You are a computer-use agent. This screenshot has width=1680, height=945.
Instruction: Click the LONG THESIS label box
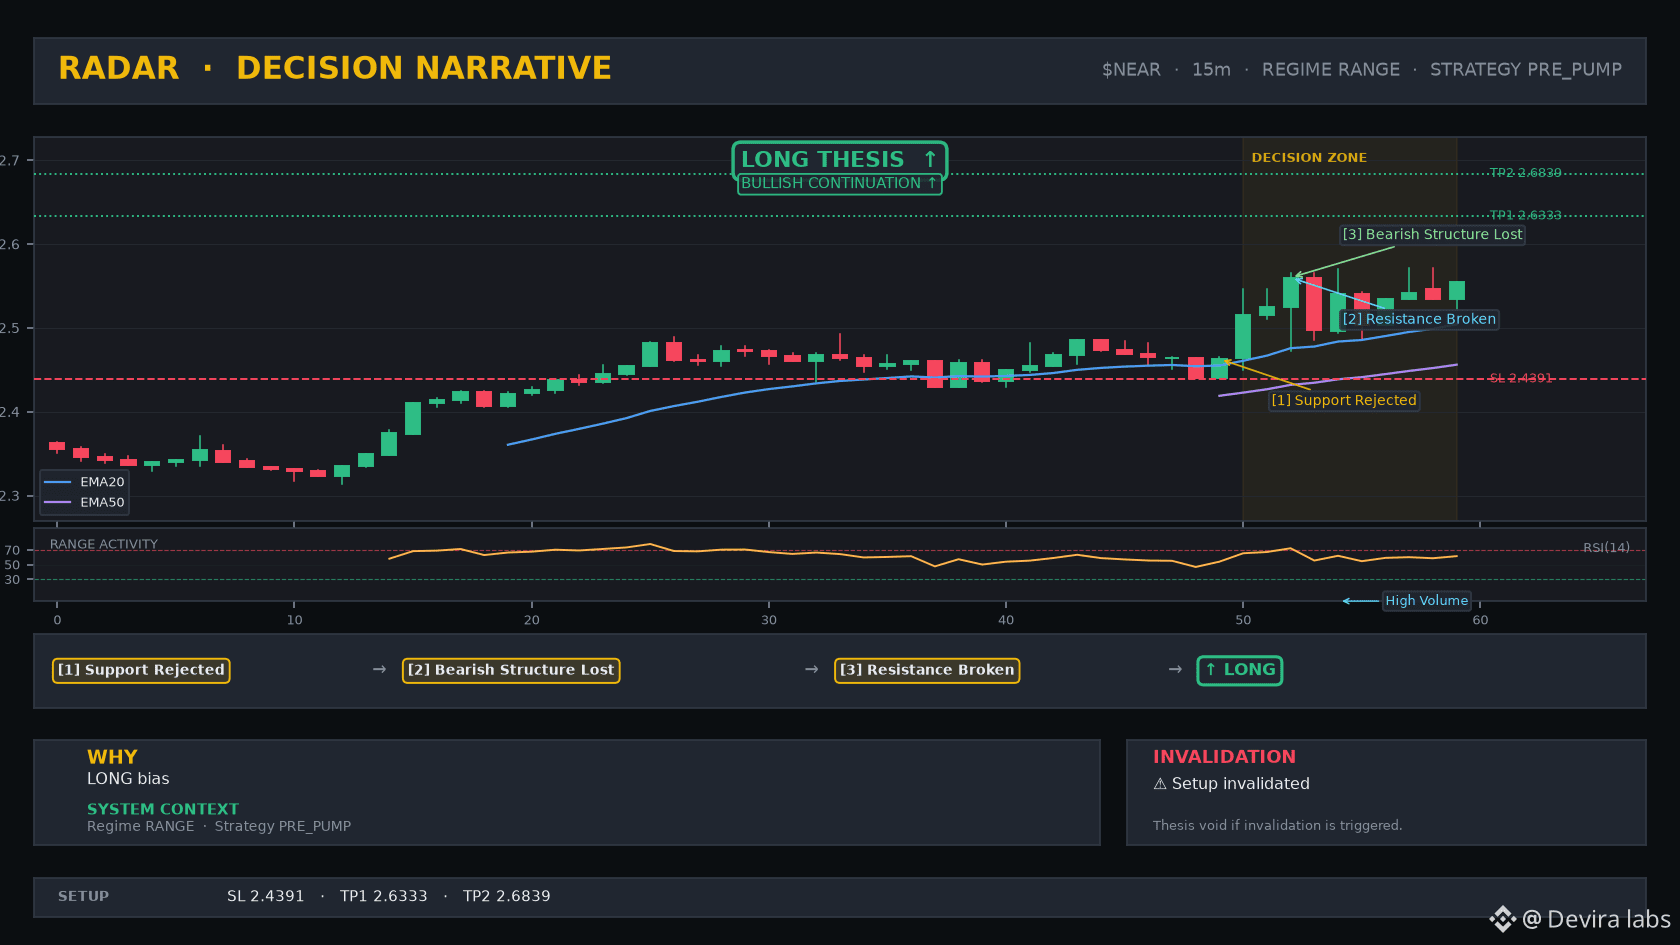click(x=839, y=159)
